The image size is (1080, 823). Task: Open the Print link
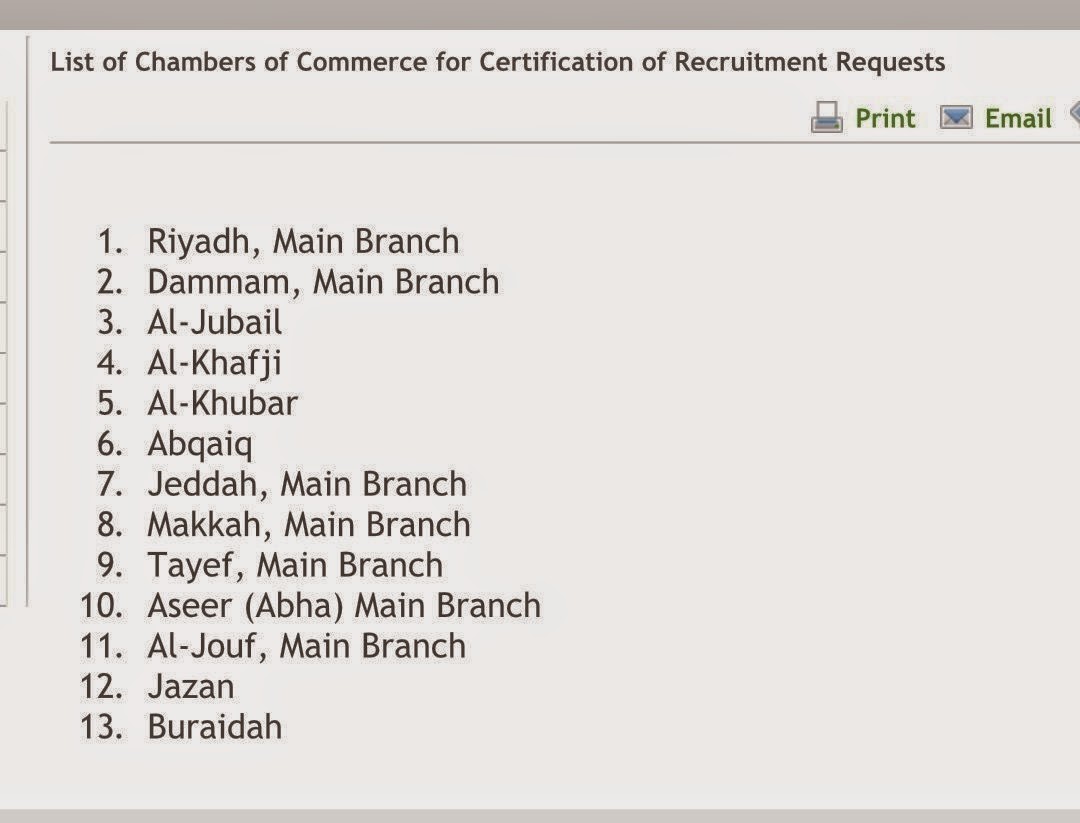click(885, 118)
